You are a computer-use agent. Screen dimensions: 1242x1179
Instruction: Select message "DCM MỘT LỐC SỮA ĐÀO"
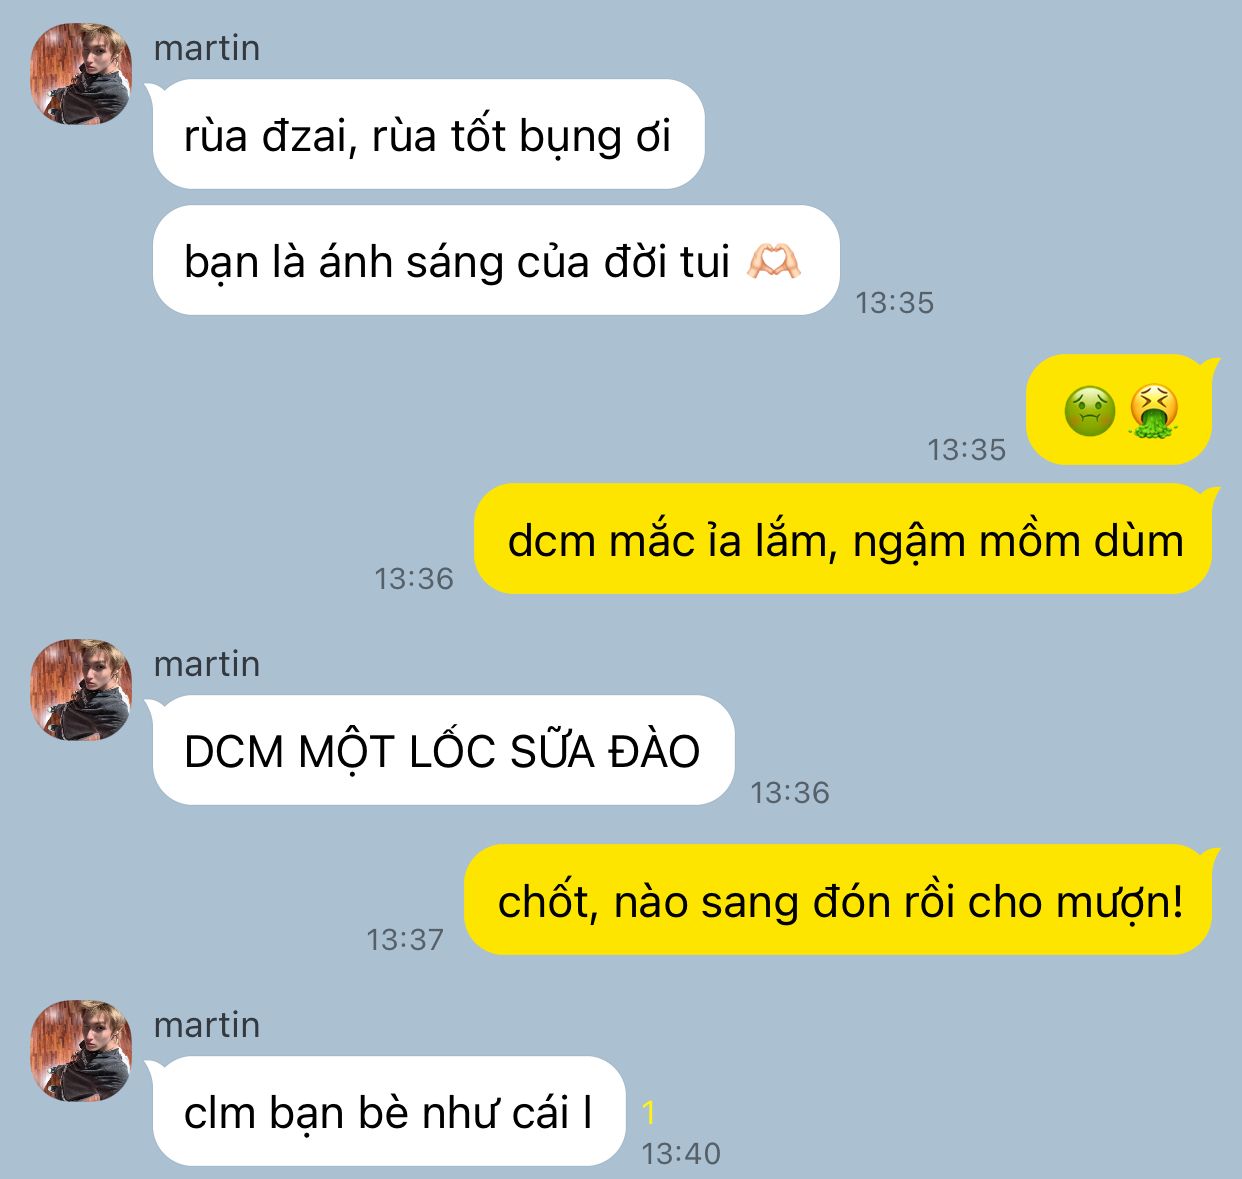(443, 750)
